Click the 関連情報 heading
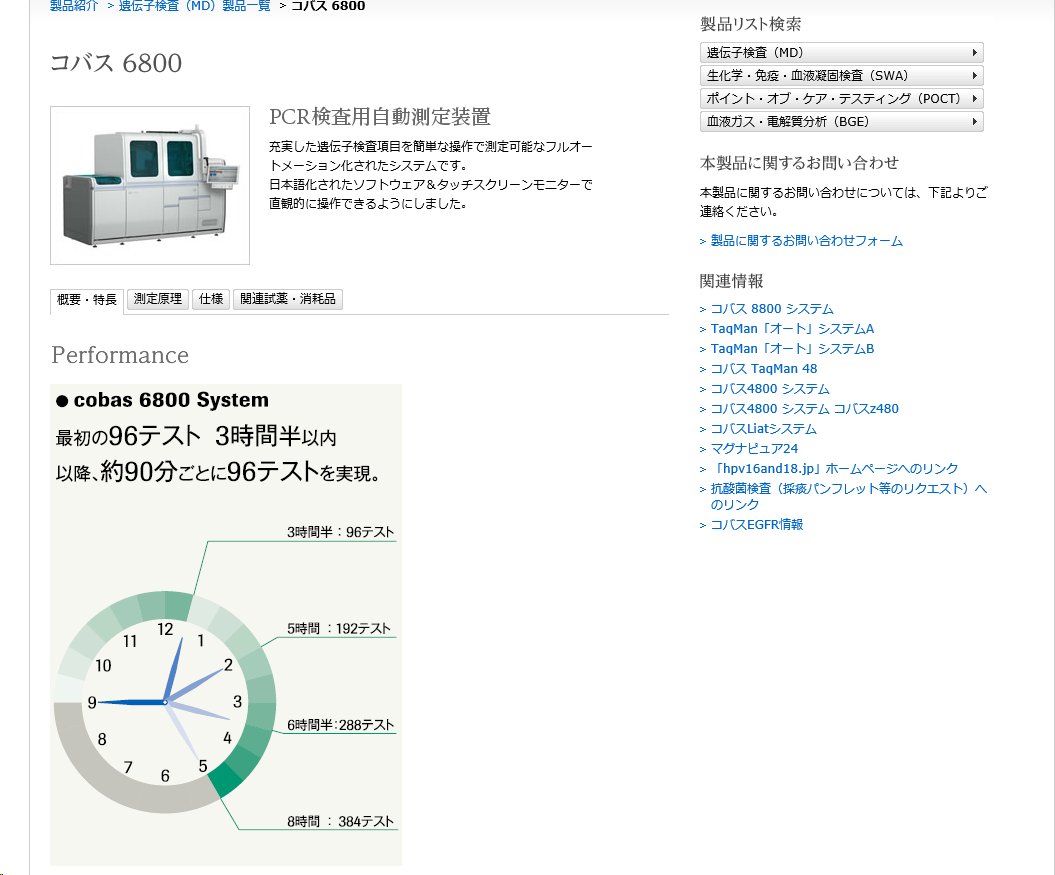This screenshot has height=875, width=1055. pos(731,281)
